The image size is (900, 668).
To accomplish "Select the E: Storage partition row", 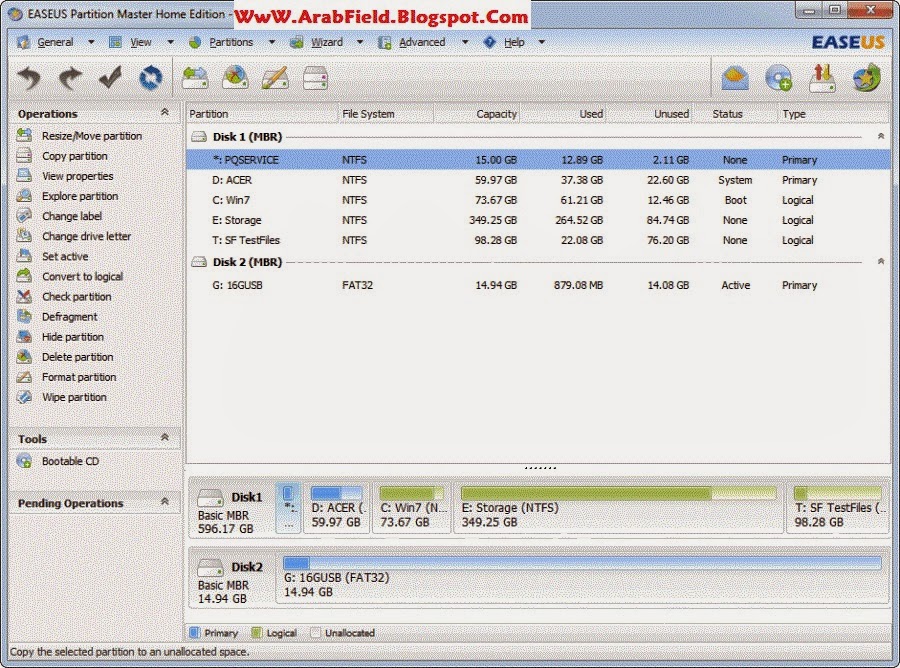I will 538,220.
